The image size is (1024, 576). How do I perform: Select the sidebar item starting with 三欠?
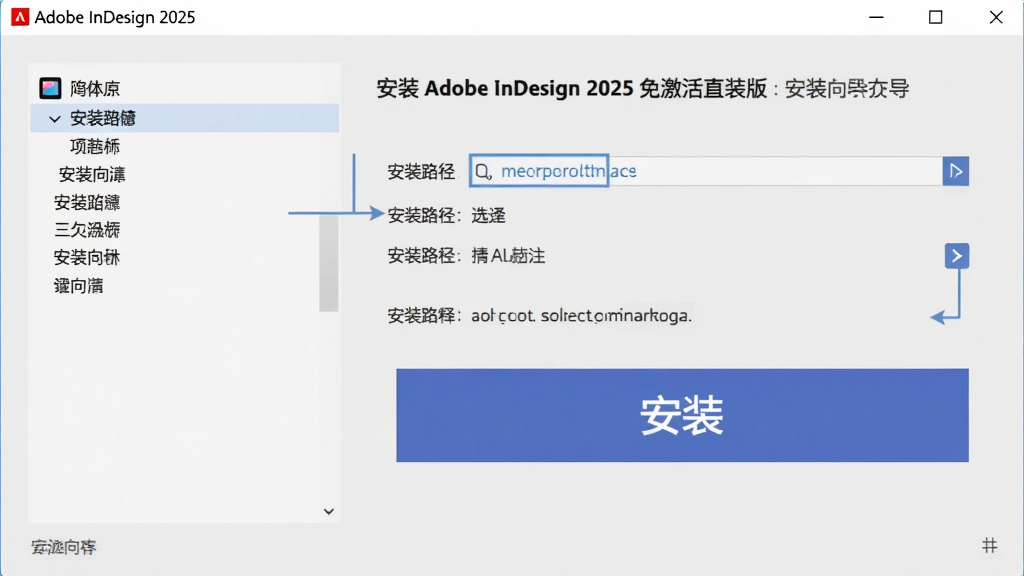coord(87,230)
